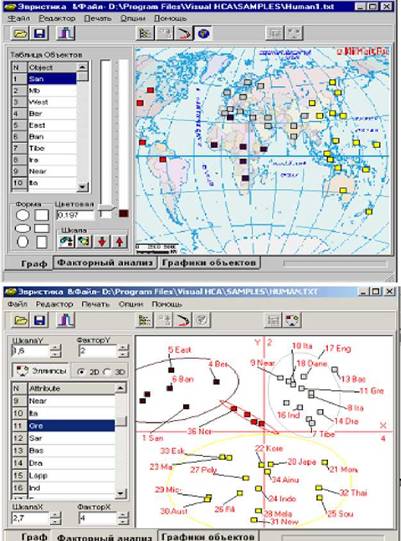Increment ФакторY stepper value
Screen dimensions: 401x541
123,347
